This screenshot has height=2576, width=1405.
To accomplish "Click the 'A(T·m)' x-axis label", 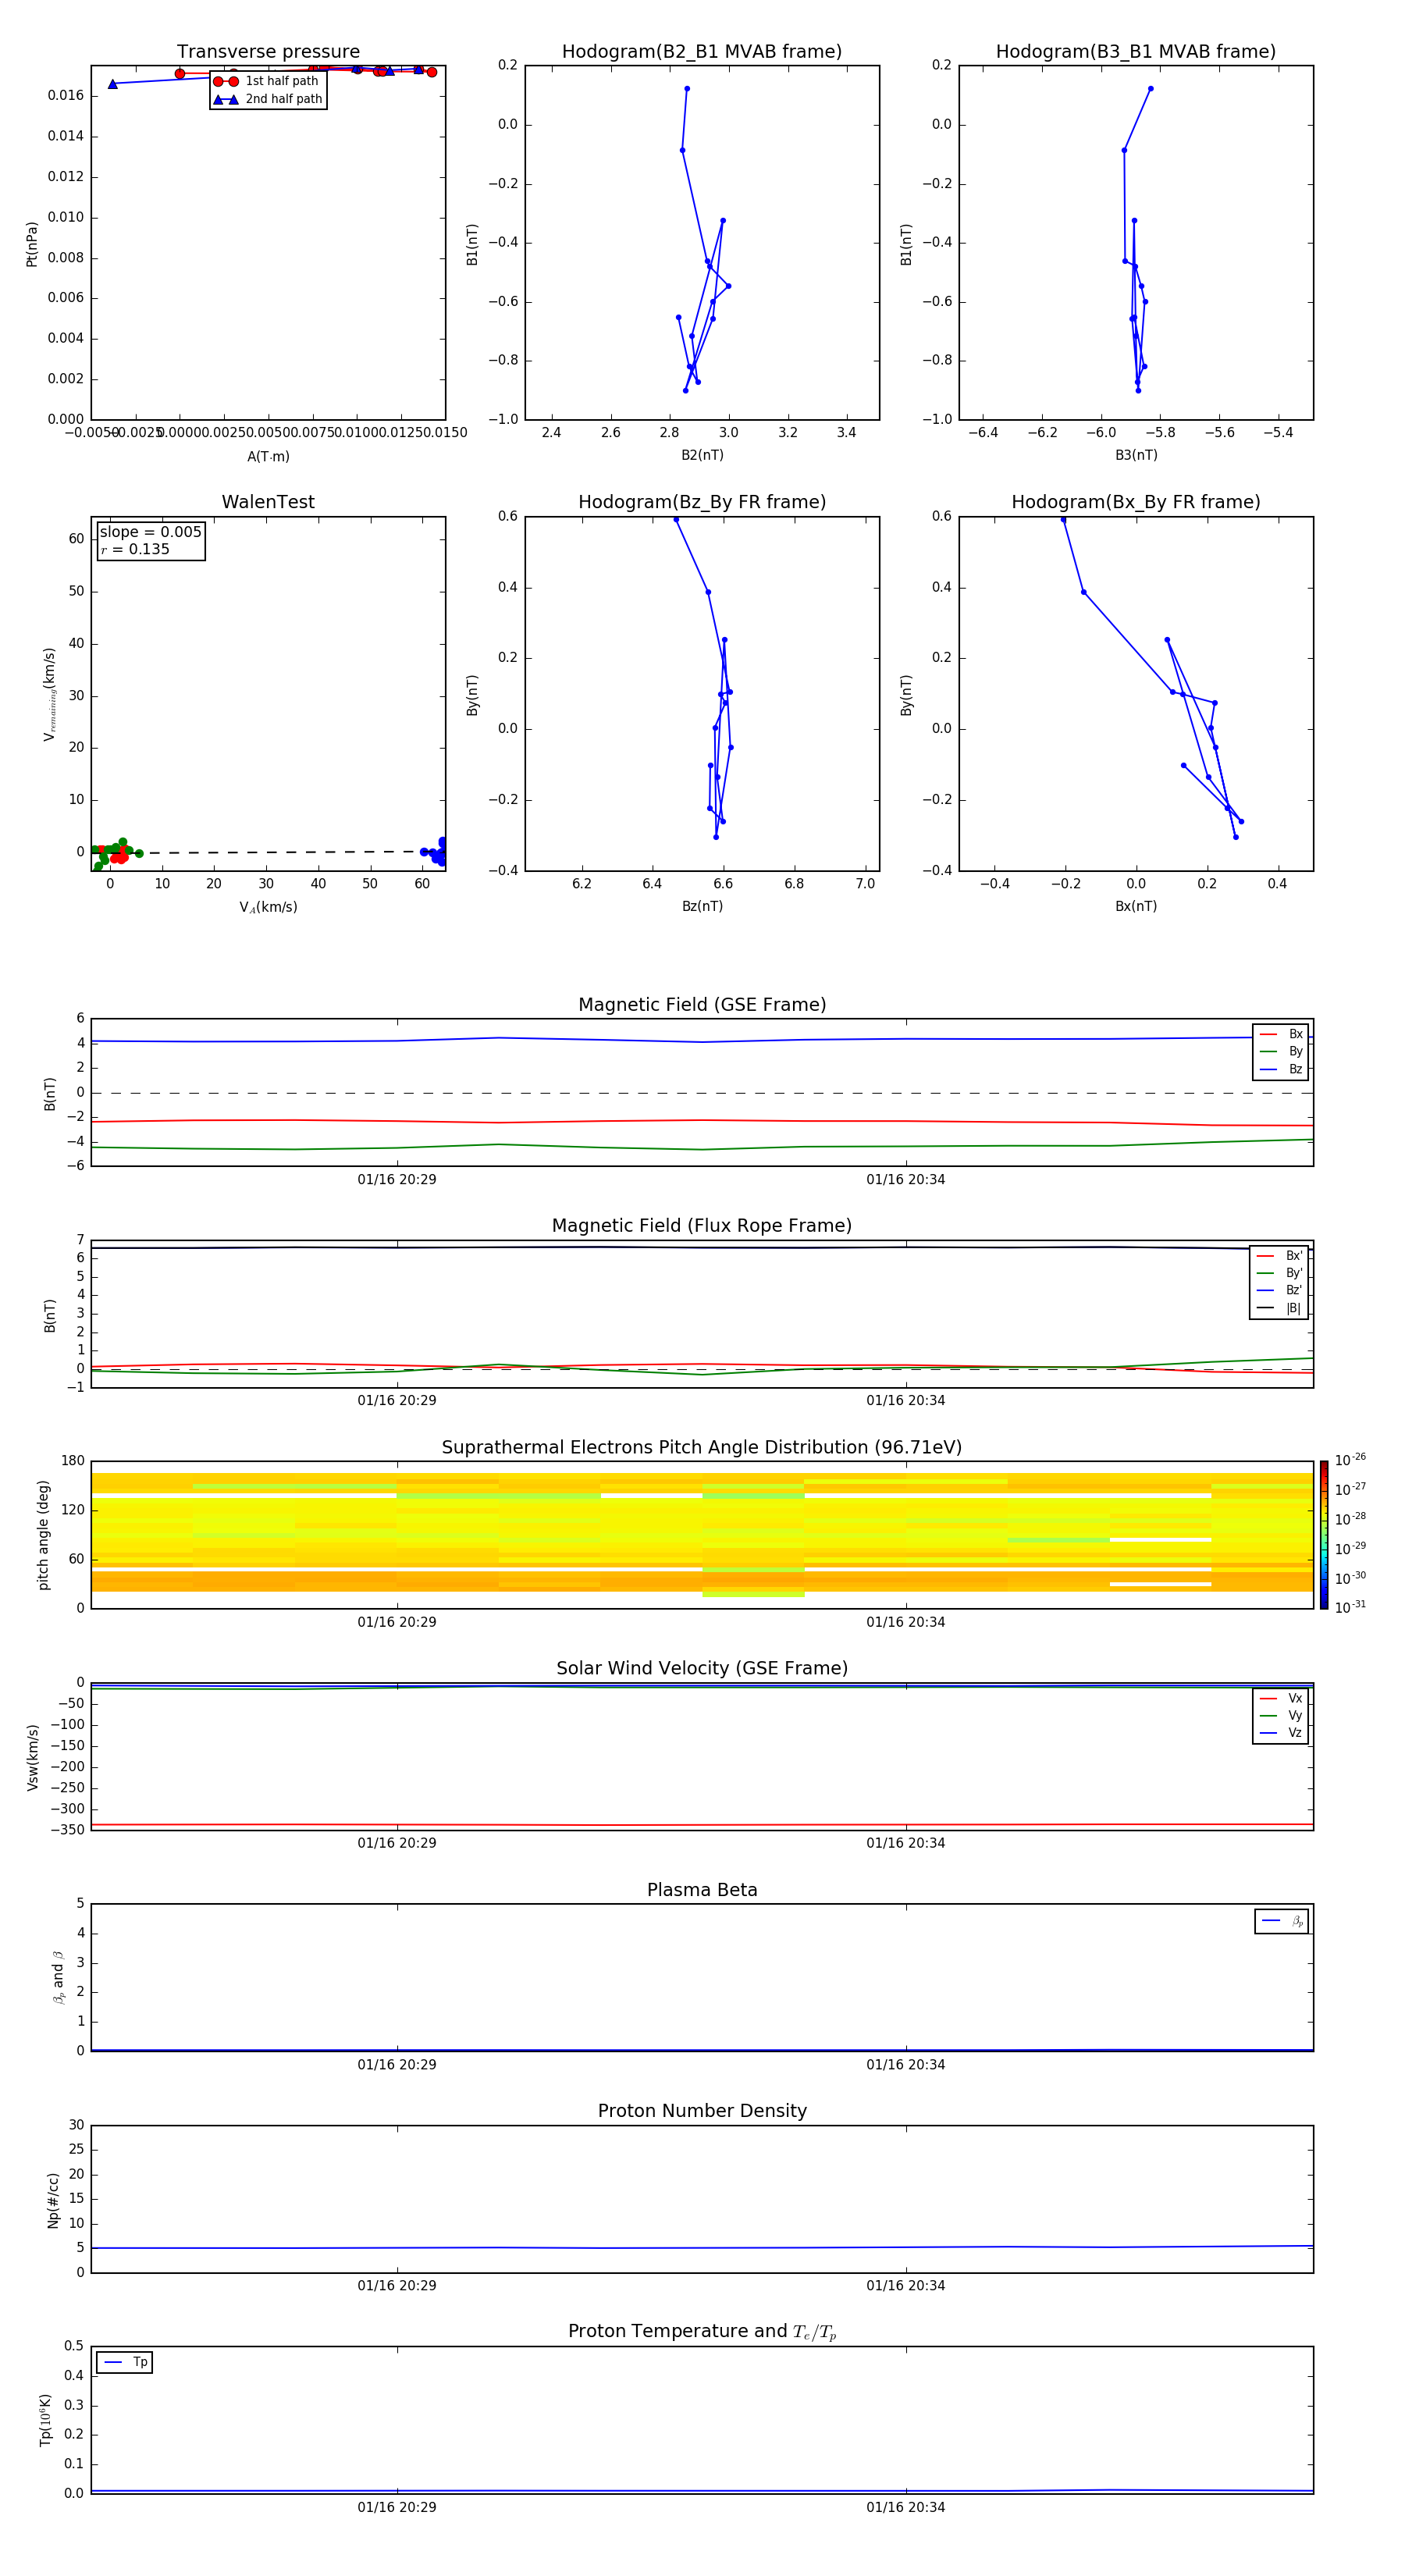I will pos(268,456).
